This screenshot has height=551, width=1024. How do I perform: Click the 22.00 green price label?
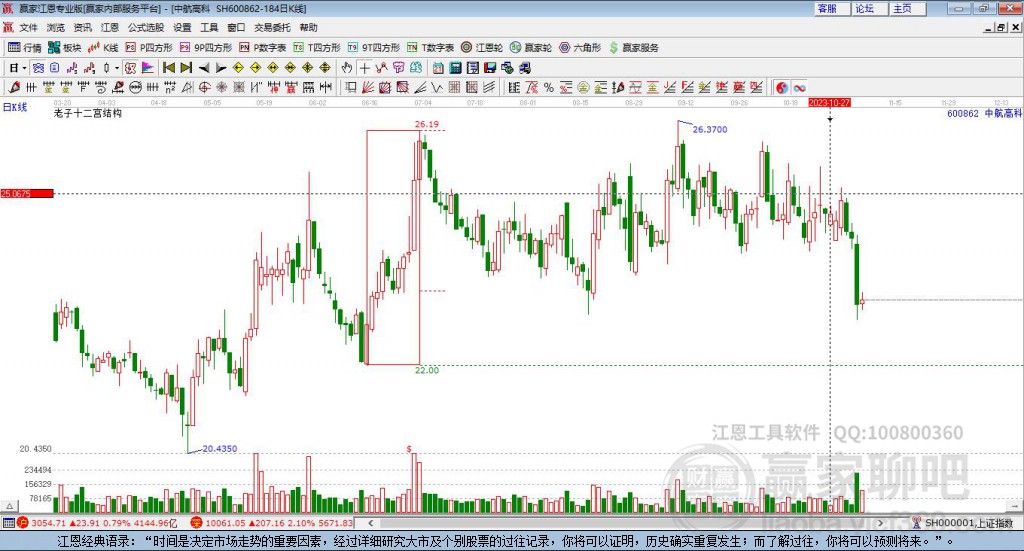coord(426,370)
